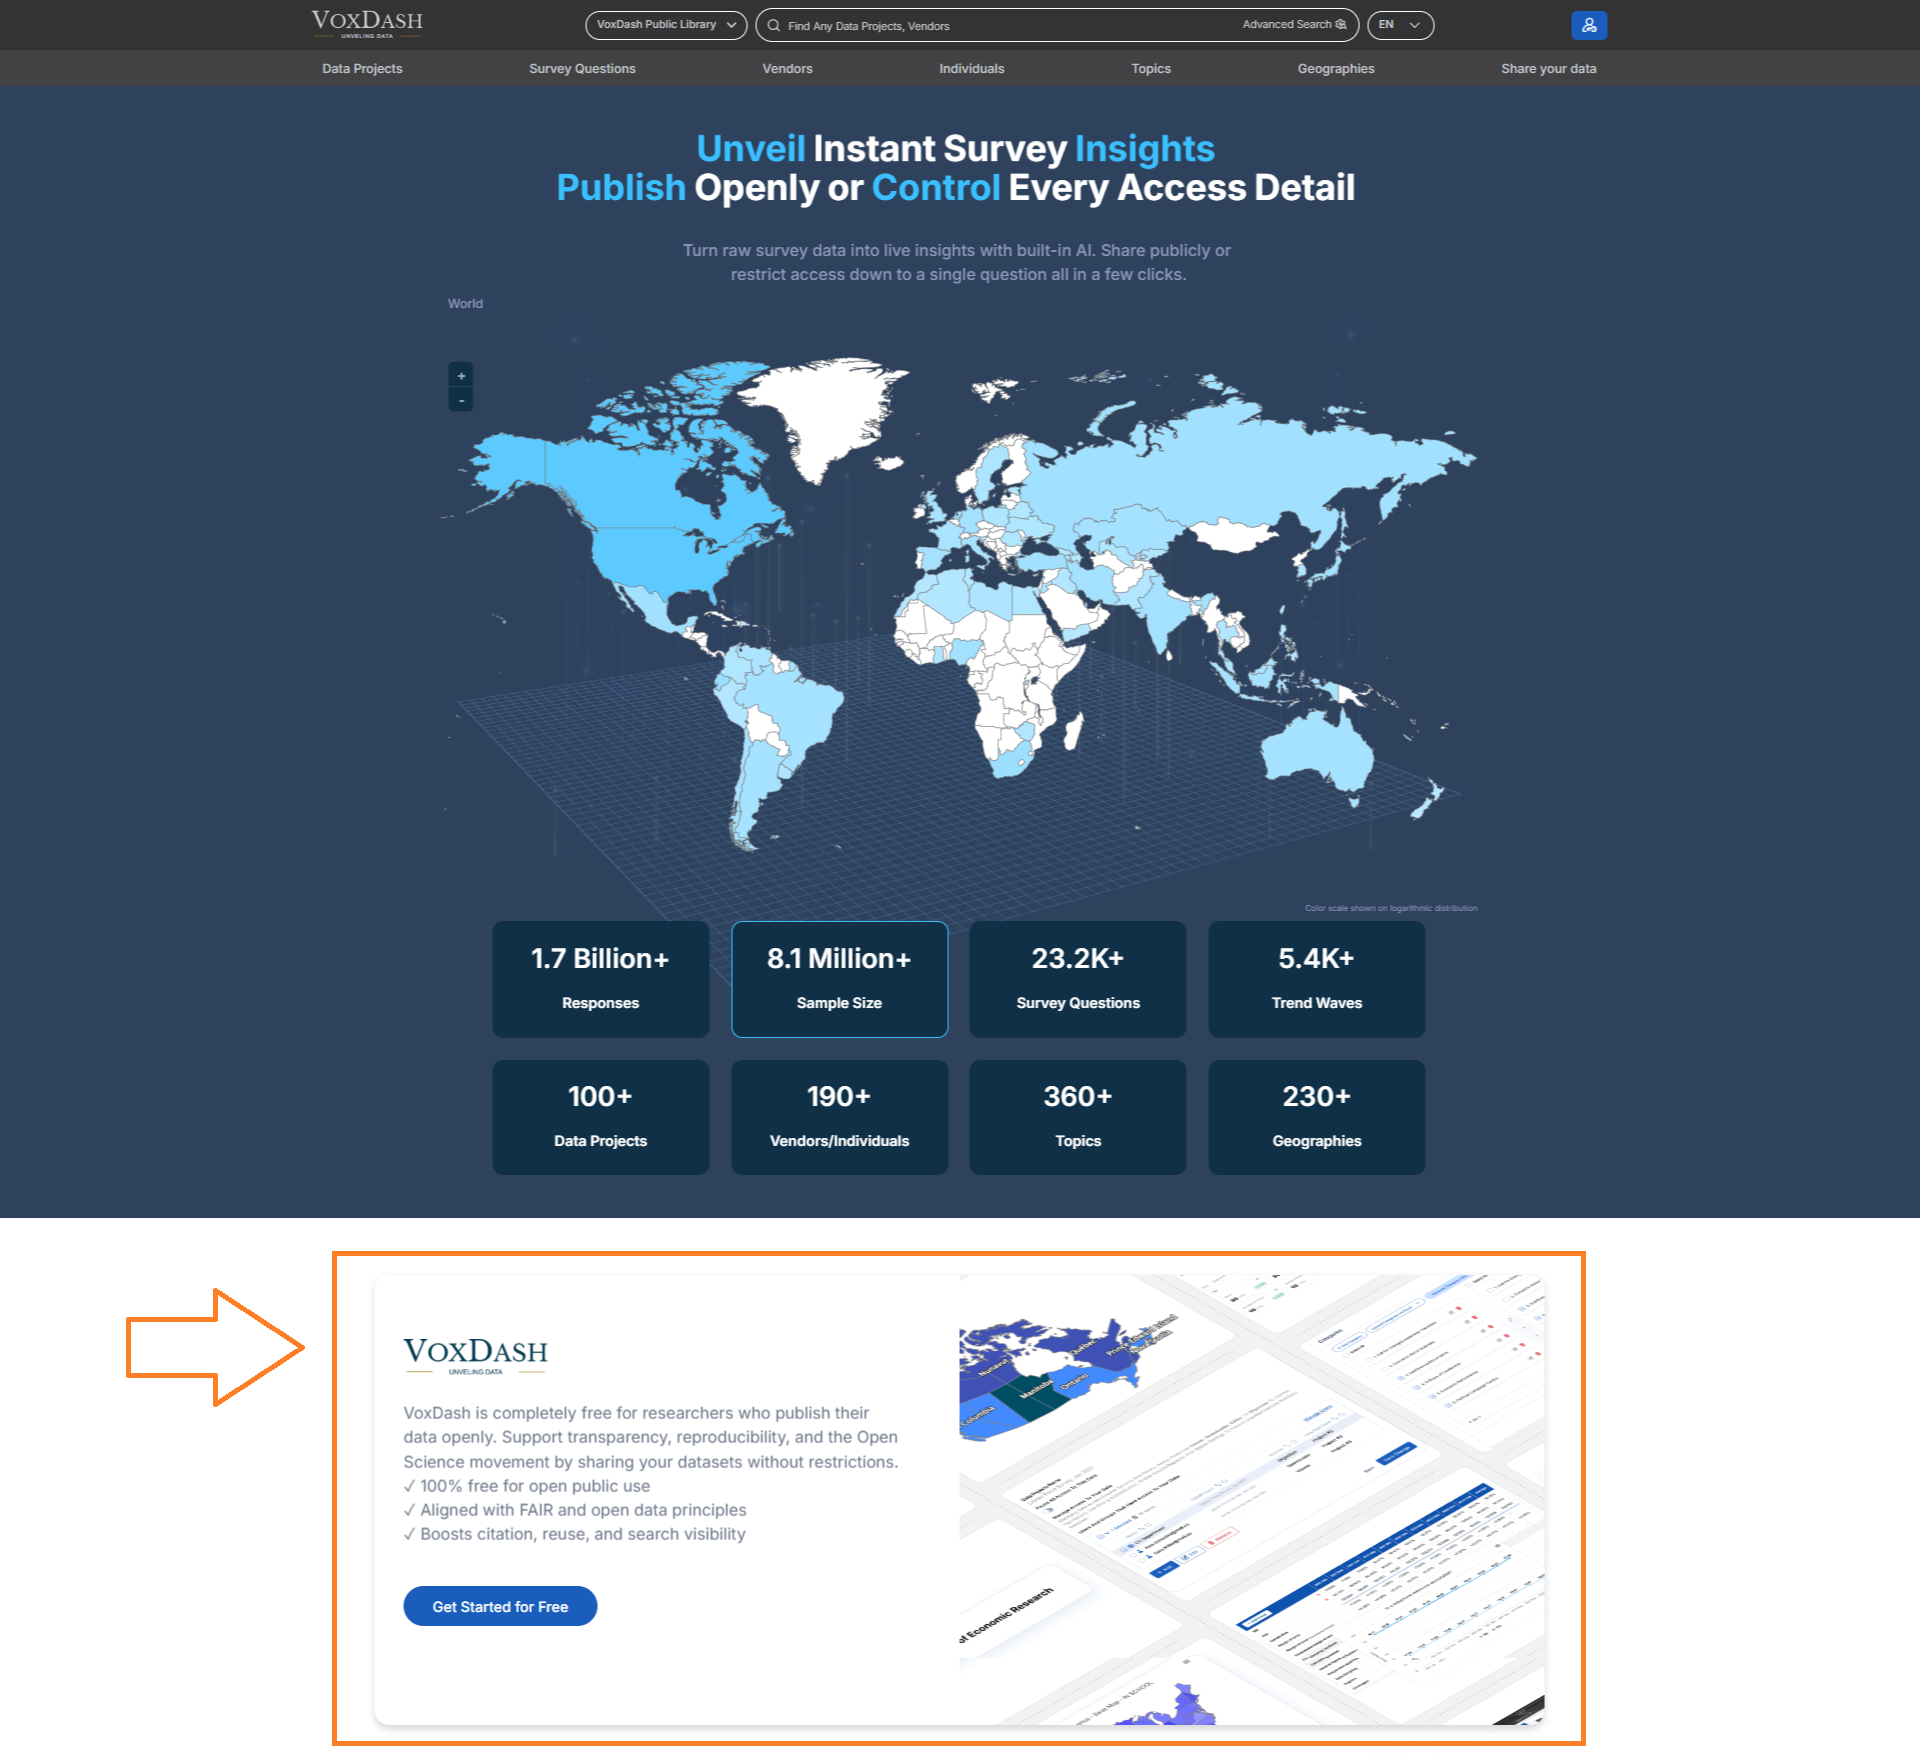Open the Vendors menu item
1920x1757 pixels.
pos(787,69)
